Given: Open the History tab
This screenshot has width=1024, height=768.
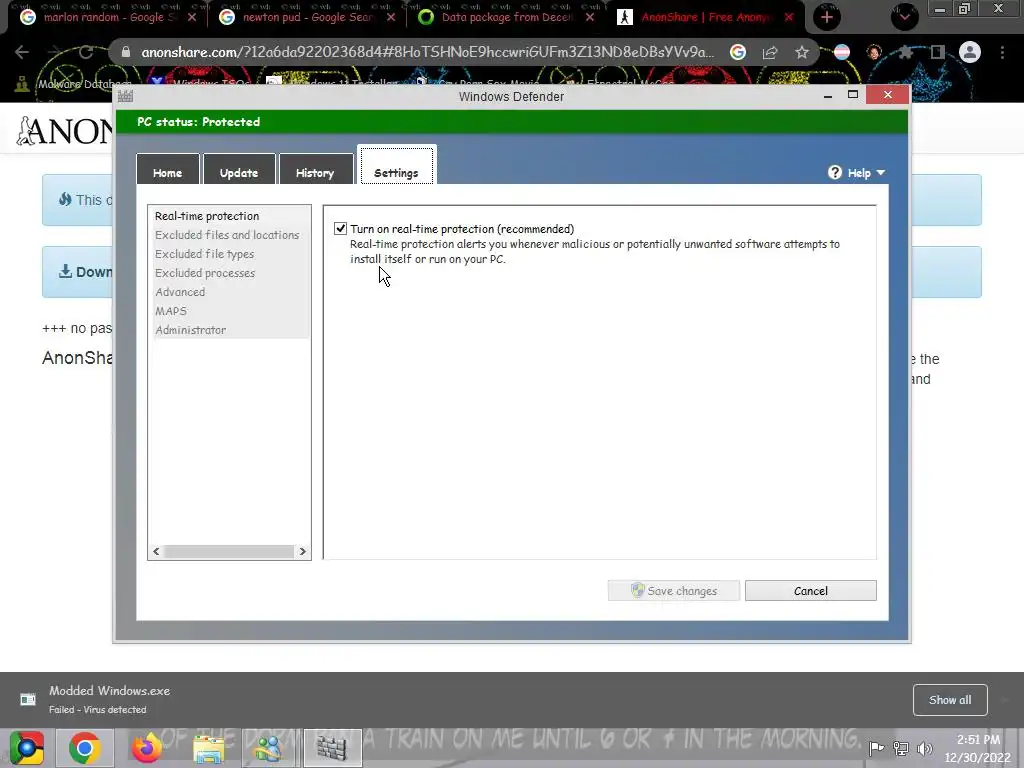Looking at the screenshot, I should tap(315, 172).
